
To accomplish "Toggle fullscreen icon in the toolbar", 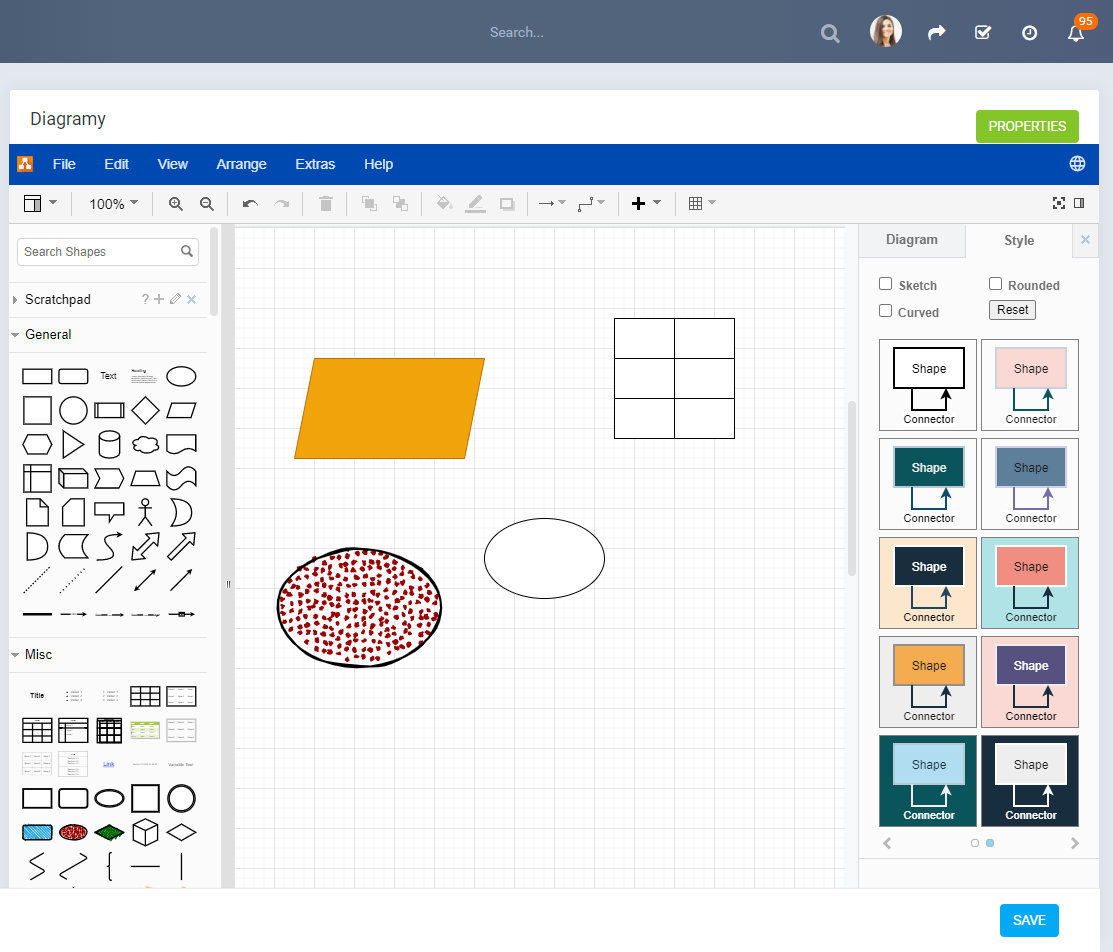I will (1058, 203).
